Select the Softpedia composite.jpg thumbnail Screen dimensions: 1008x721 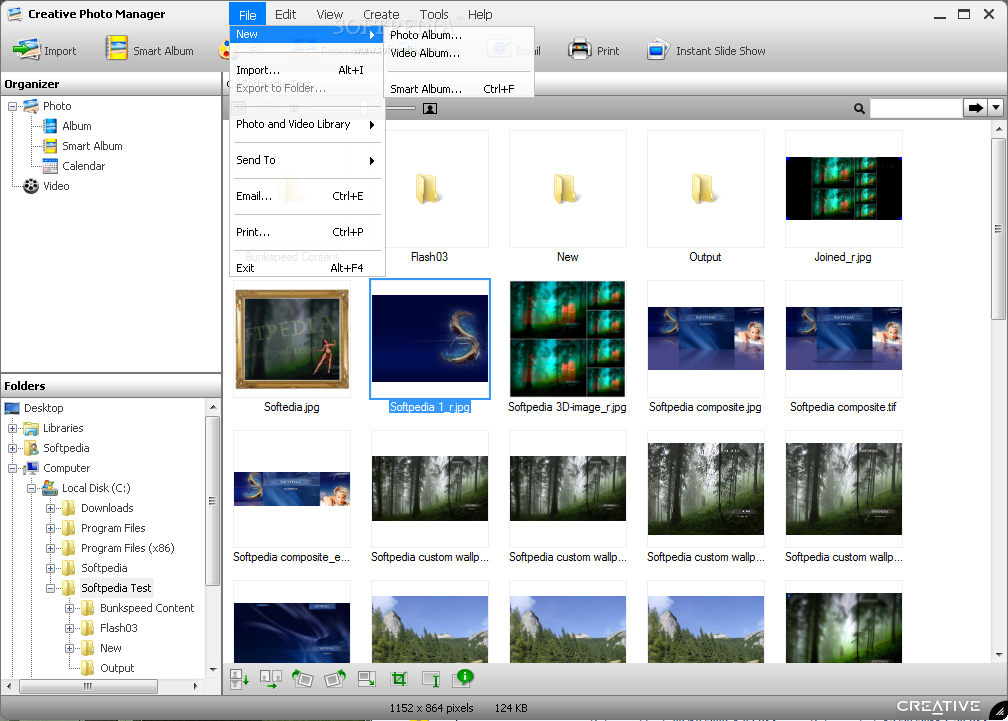point(705,339)
